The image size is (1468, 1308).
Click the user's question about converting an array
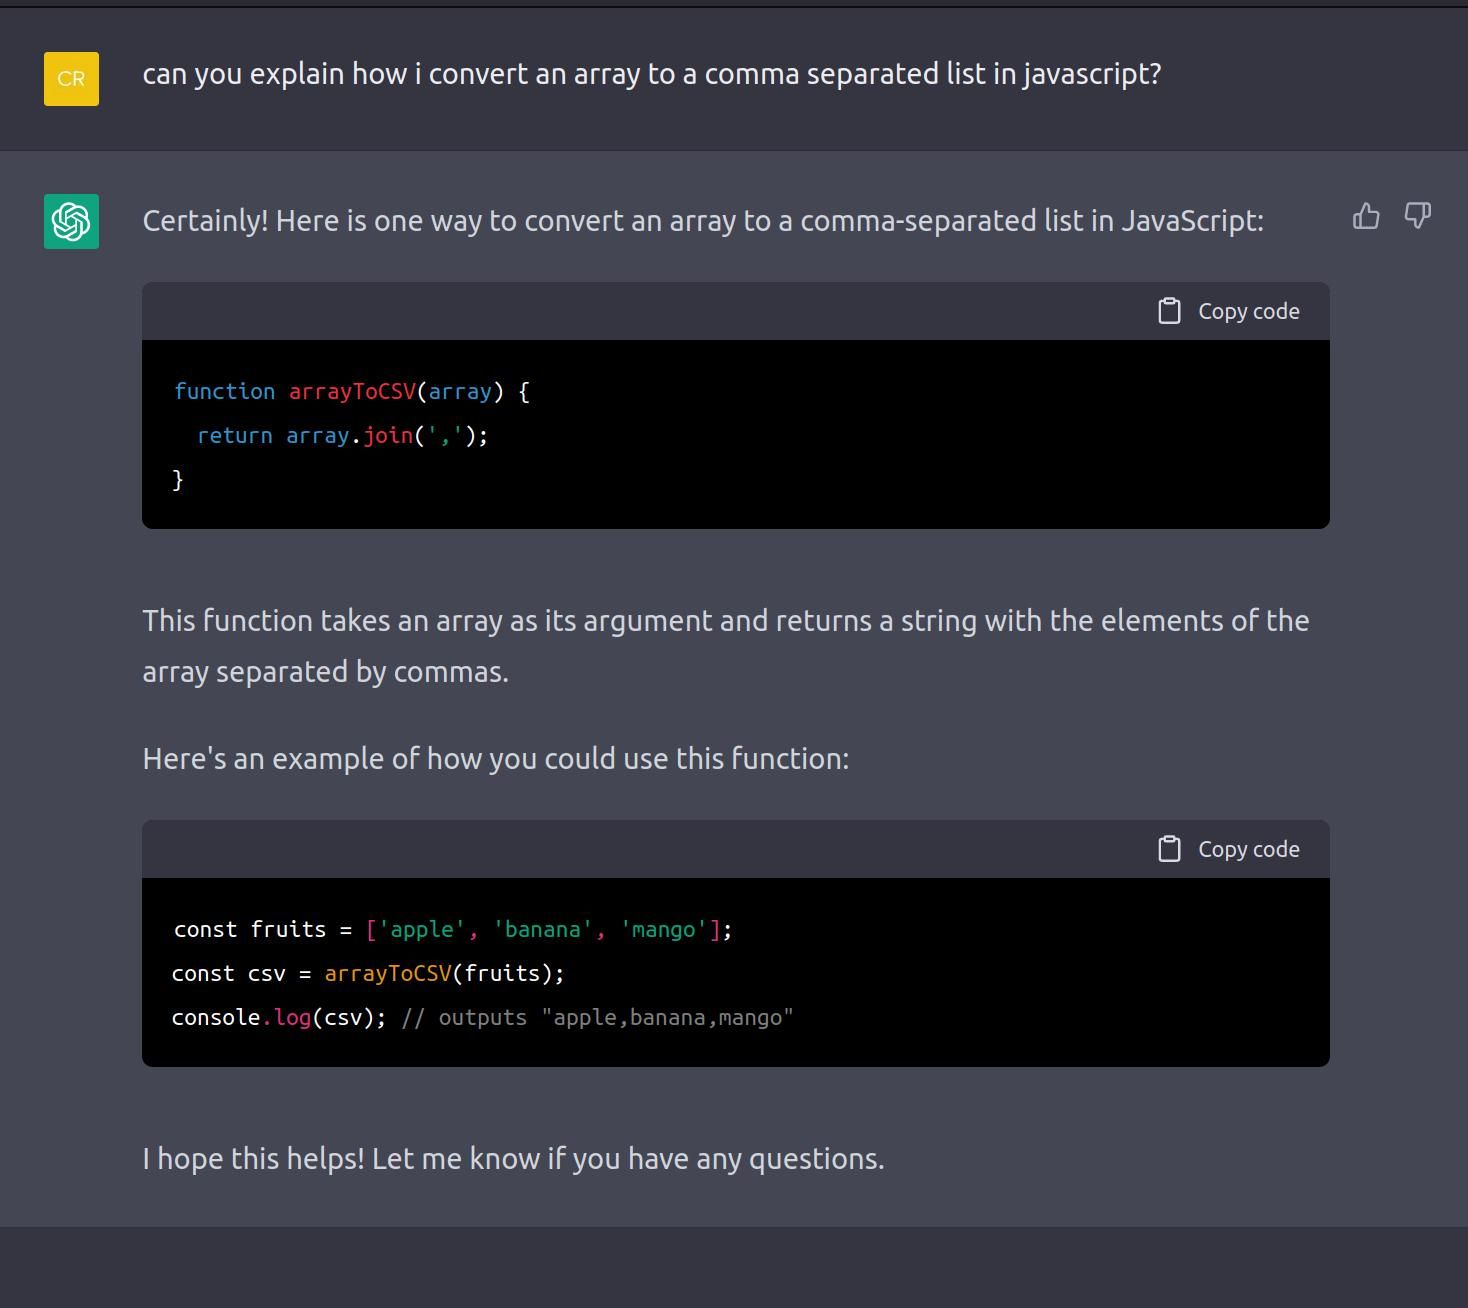(x=651, y=74)
